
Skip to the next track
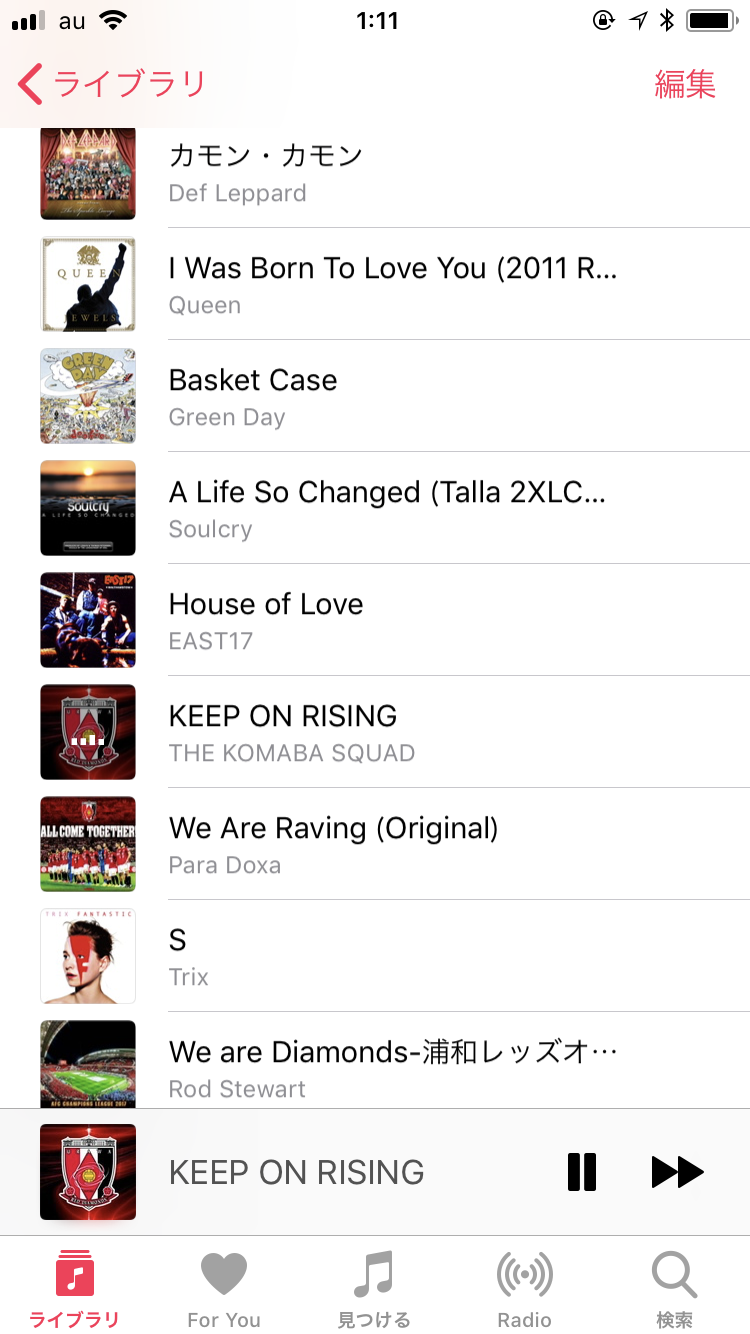[x=677, y=1172]
